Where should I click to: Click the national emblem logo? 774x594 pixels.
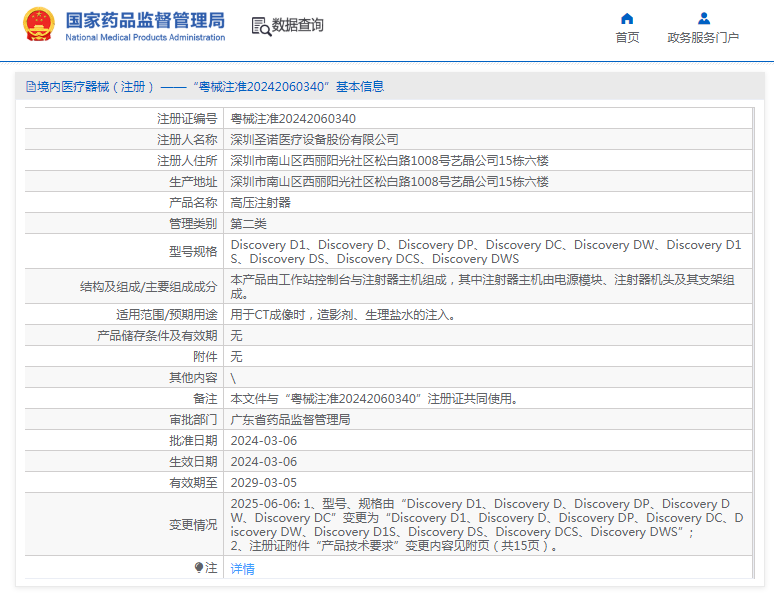click(x=39, y=24)
